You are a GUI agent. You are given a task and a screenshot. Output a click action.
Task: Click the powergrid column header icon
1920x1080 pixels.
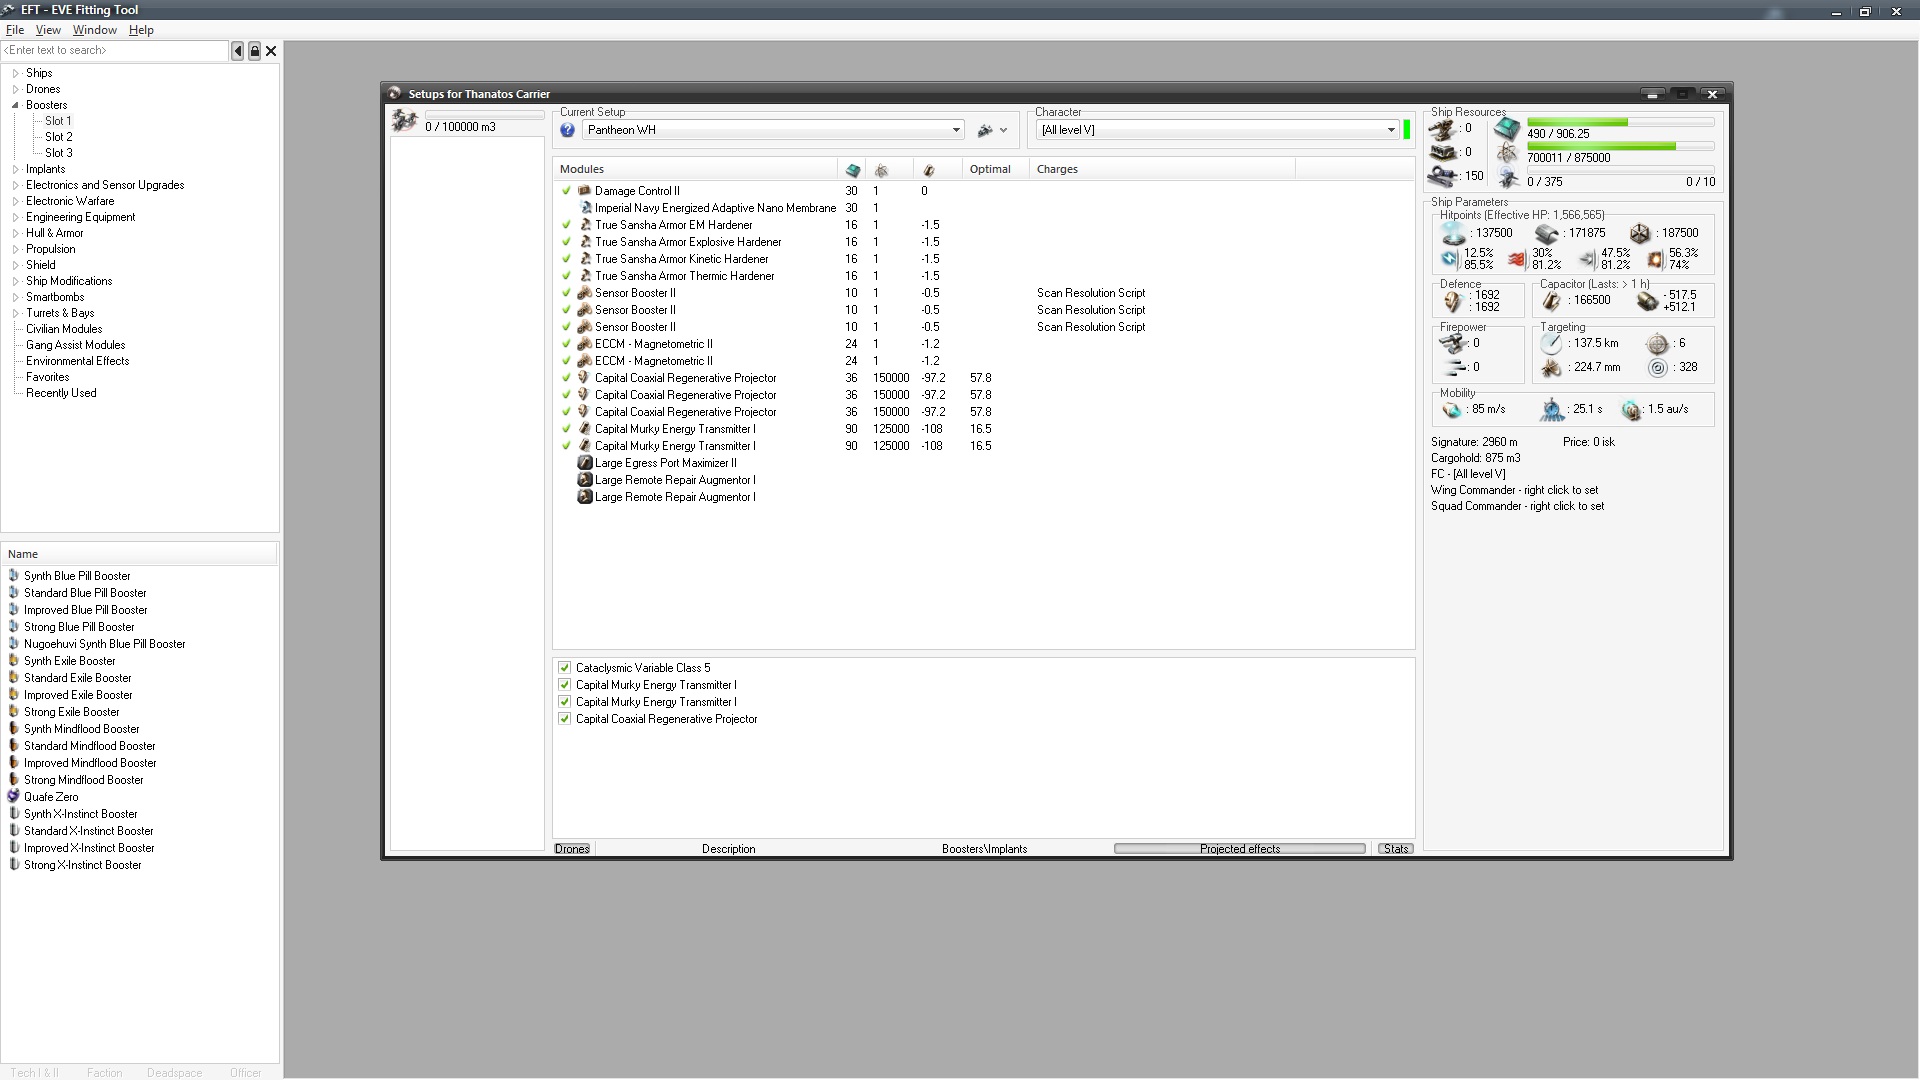(x=881, y=170)
